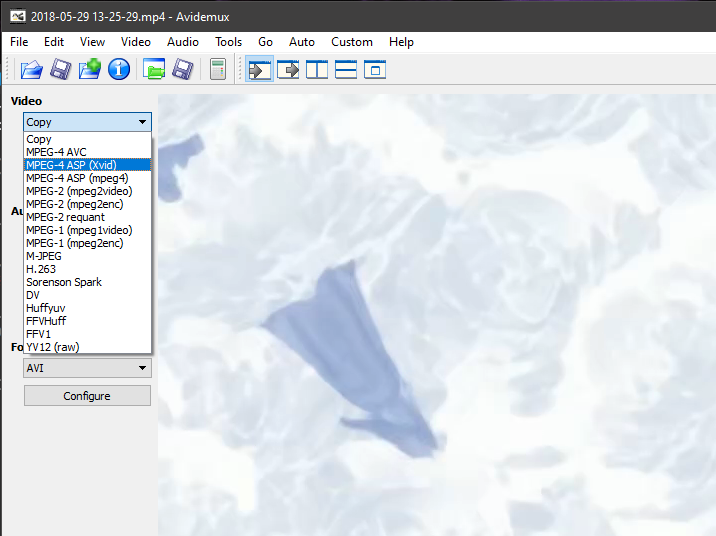This screenshot has height=536, width=716.
Task: Select side-by-side preview layout icon
Action: [317, 70]
